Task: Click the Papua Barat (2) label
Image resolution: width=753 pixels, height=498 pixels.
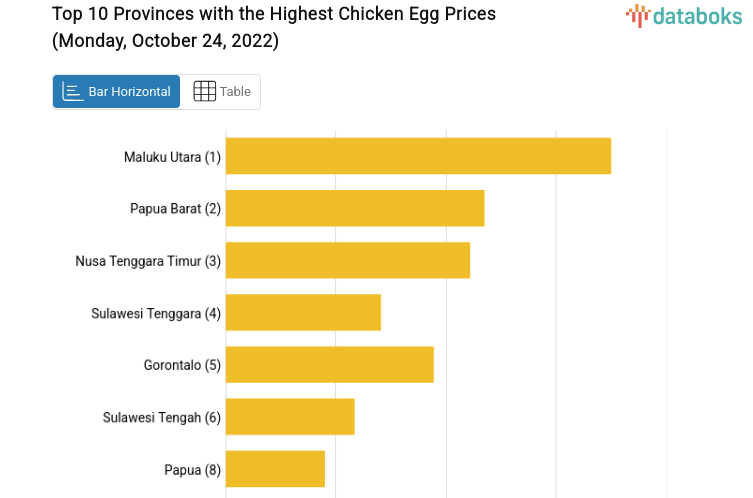Action: tap(175, 209)
